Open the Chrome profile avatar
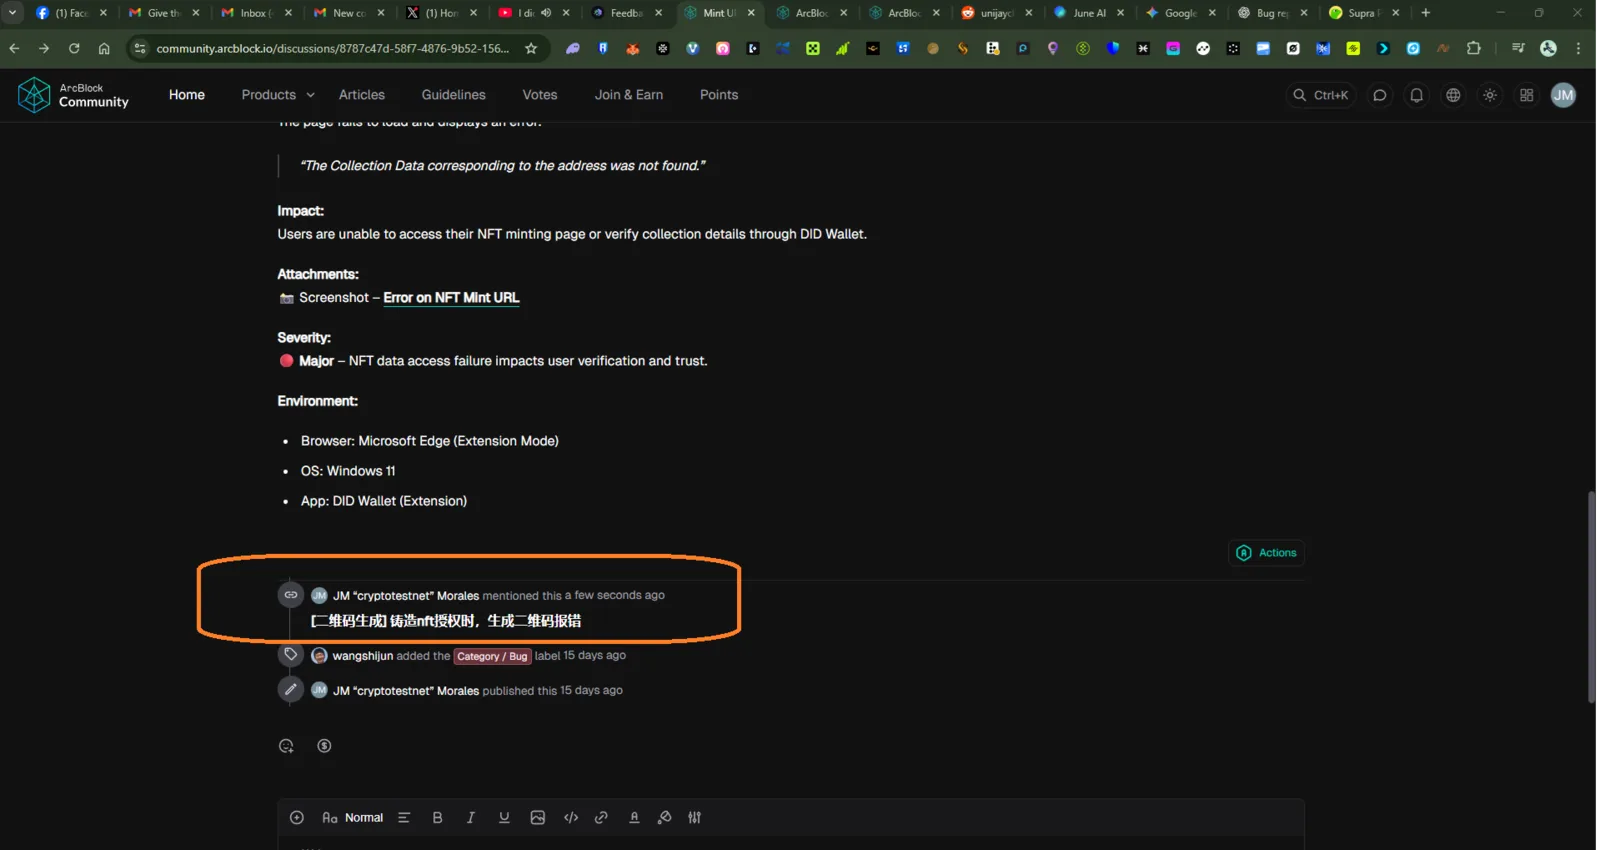The image size is (1600, 850). point(1549,48)
